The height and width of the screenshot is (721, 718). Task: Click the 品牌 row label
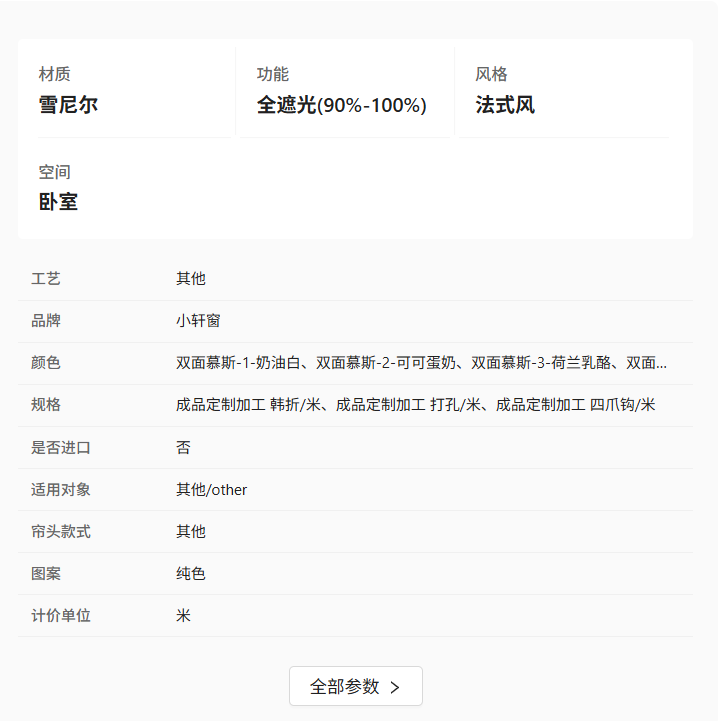pos(46,320)
